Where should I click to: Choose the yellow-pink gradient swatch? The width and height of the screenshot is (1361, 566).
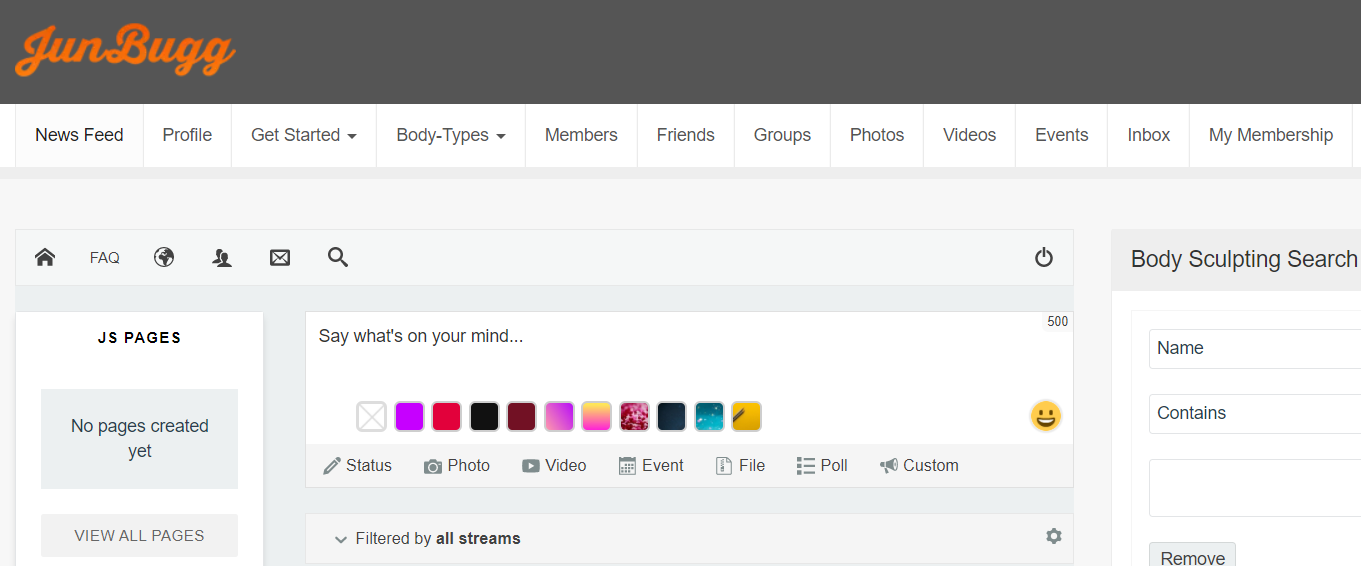point(597,417)
